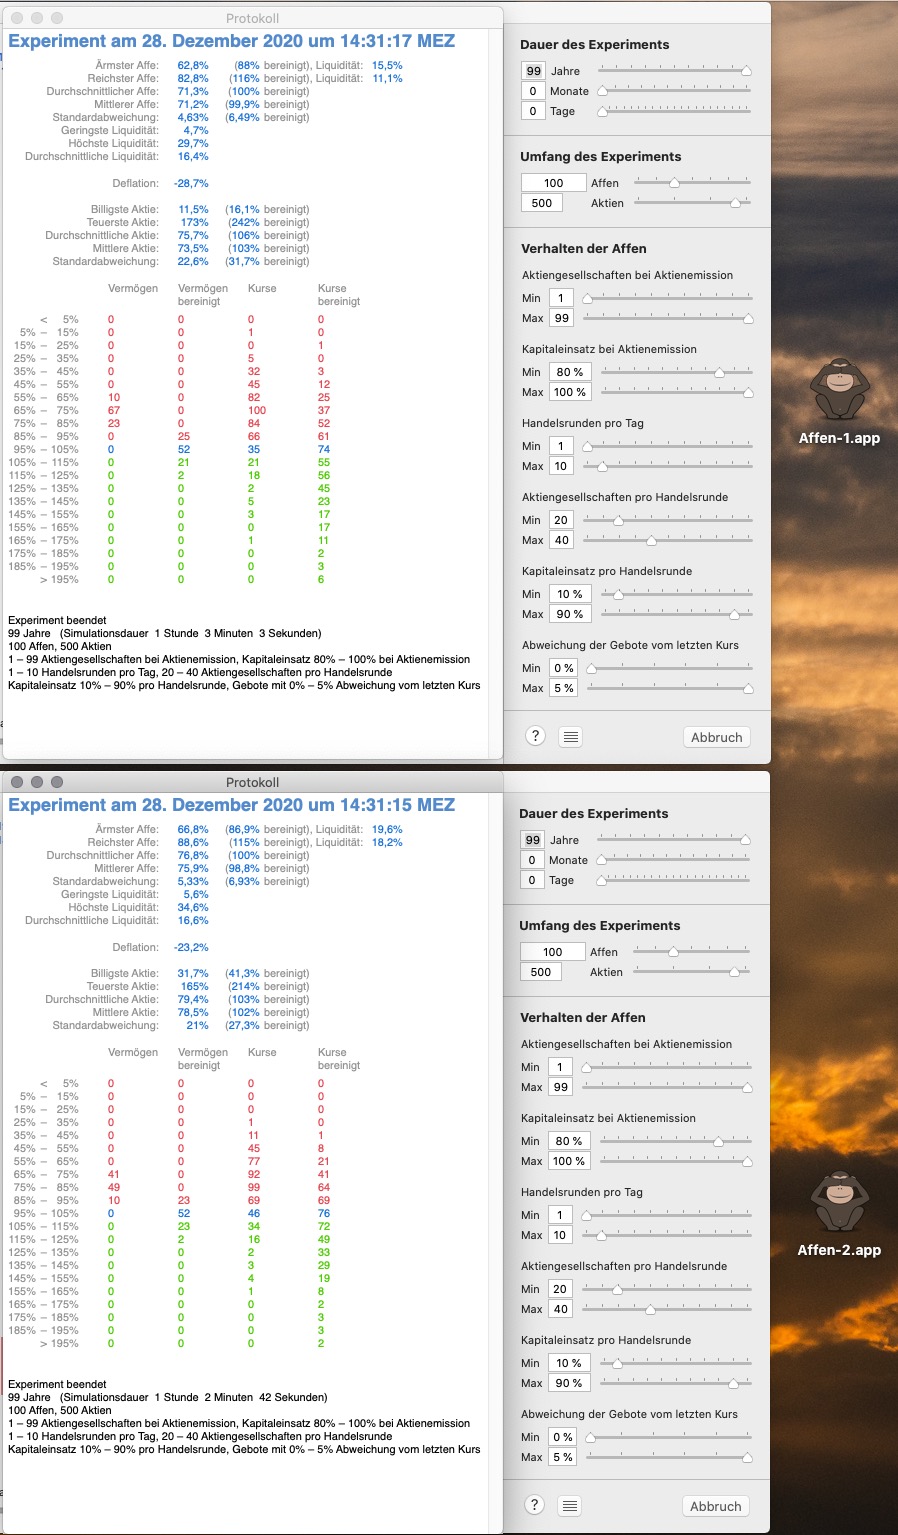Viewport: 898px width, 1535px height.
Task: Click the Jahre field in the lower panel
Action: pyautogui.click(x=532, y=840)
